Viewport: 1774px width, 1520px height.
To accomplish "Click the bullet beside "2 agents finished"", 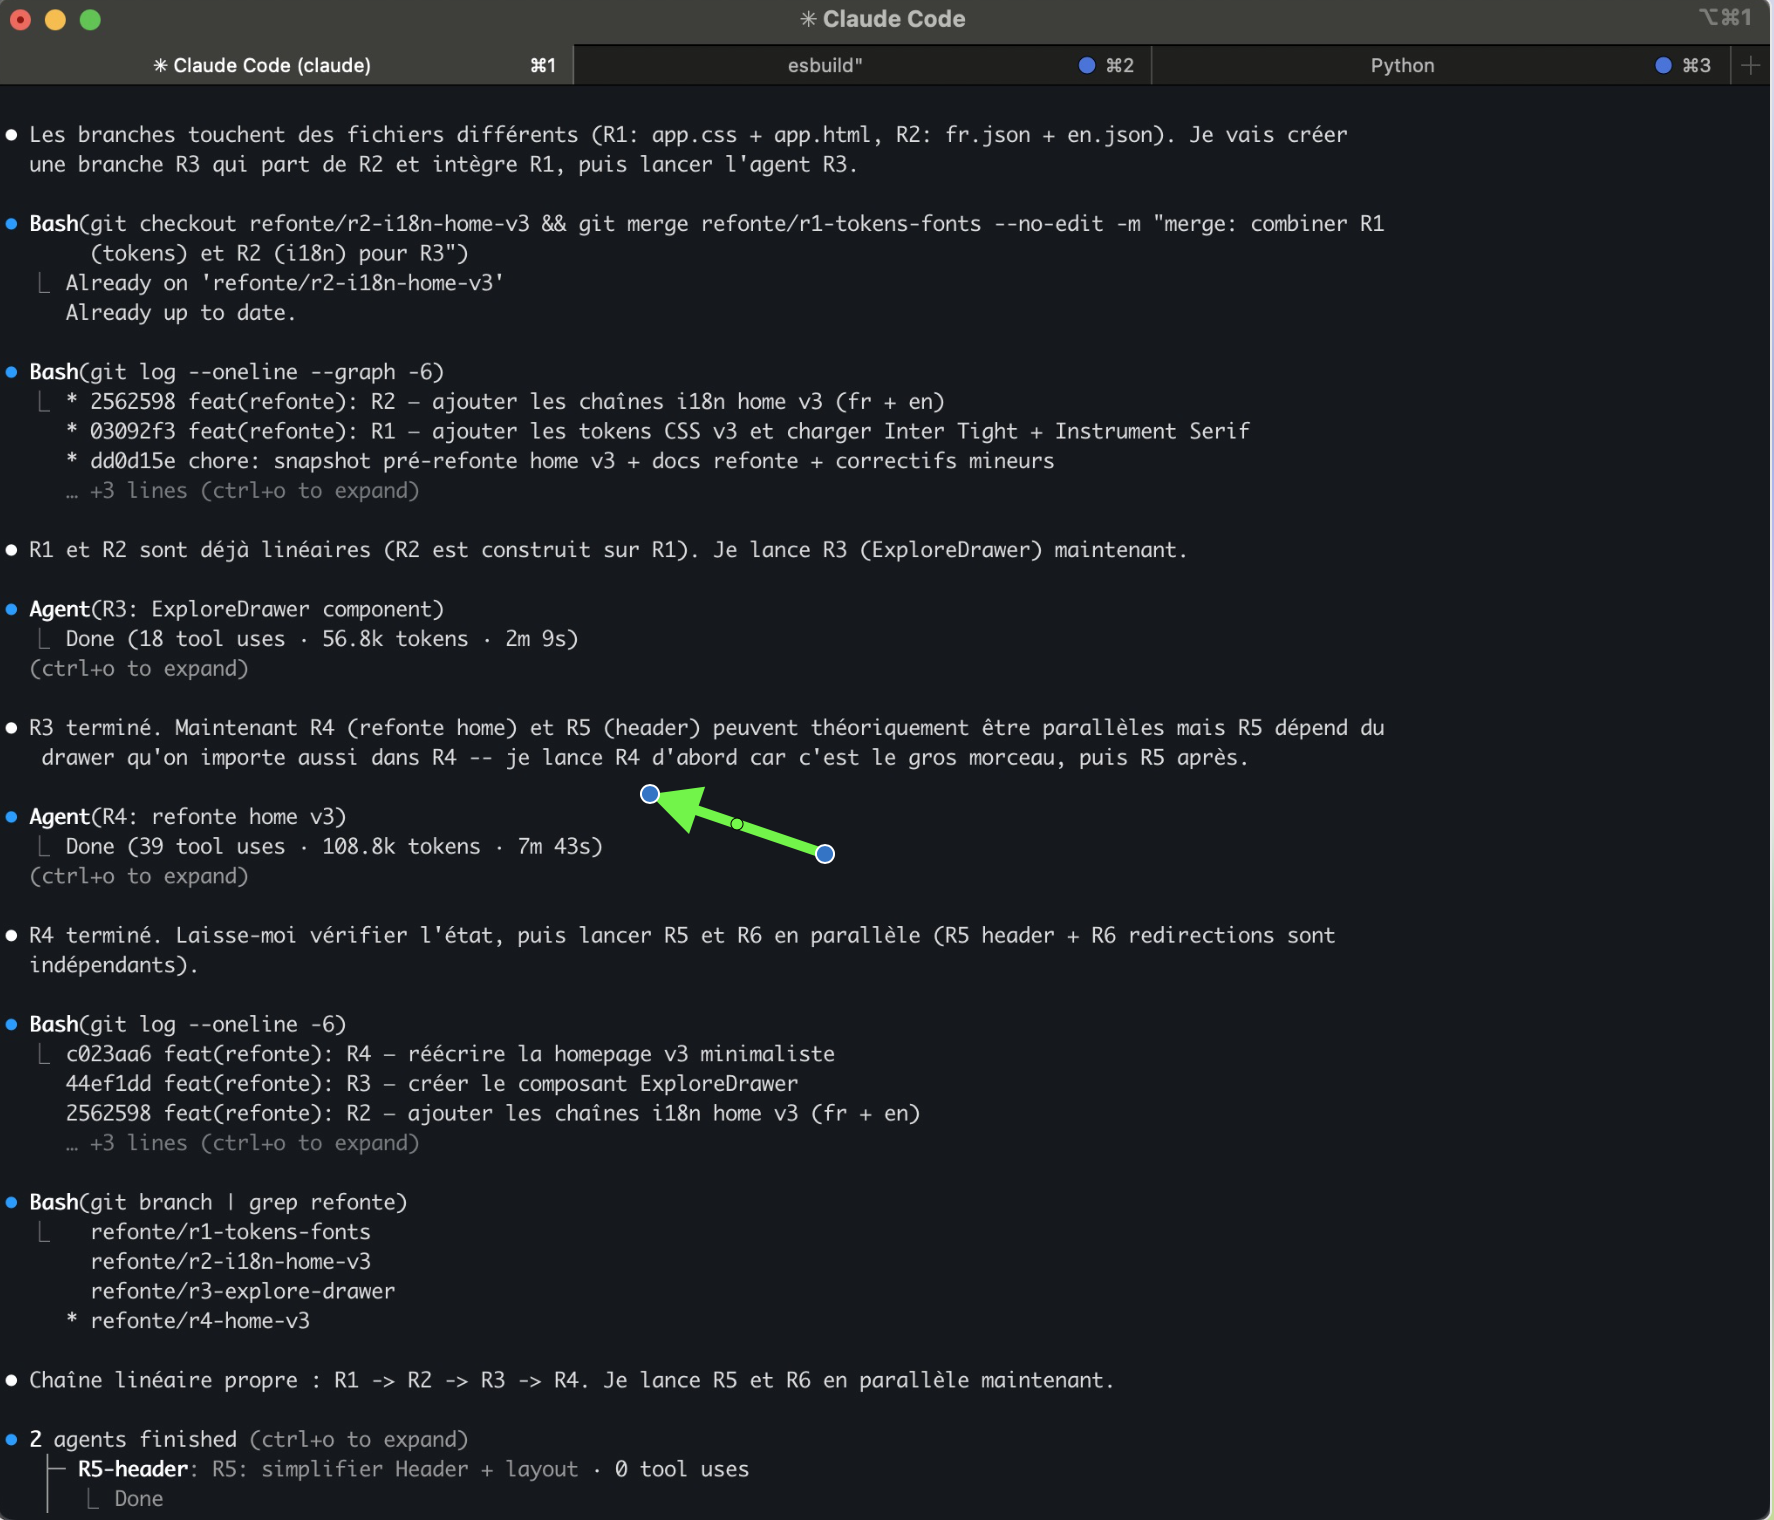I will [11, 1439].
